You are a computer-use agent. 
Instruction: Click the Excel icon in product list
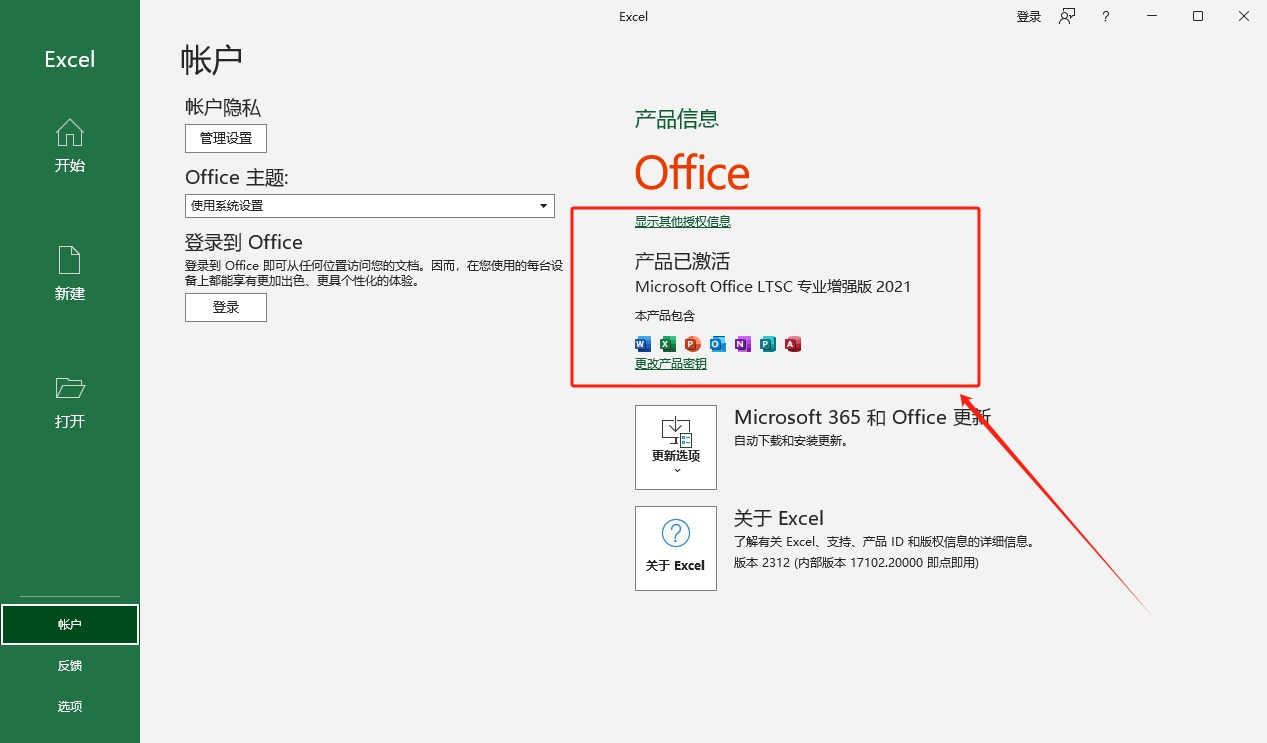point(668,344)
